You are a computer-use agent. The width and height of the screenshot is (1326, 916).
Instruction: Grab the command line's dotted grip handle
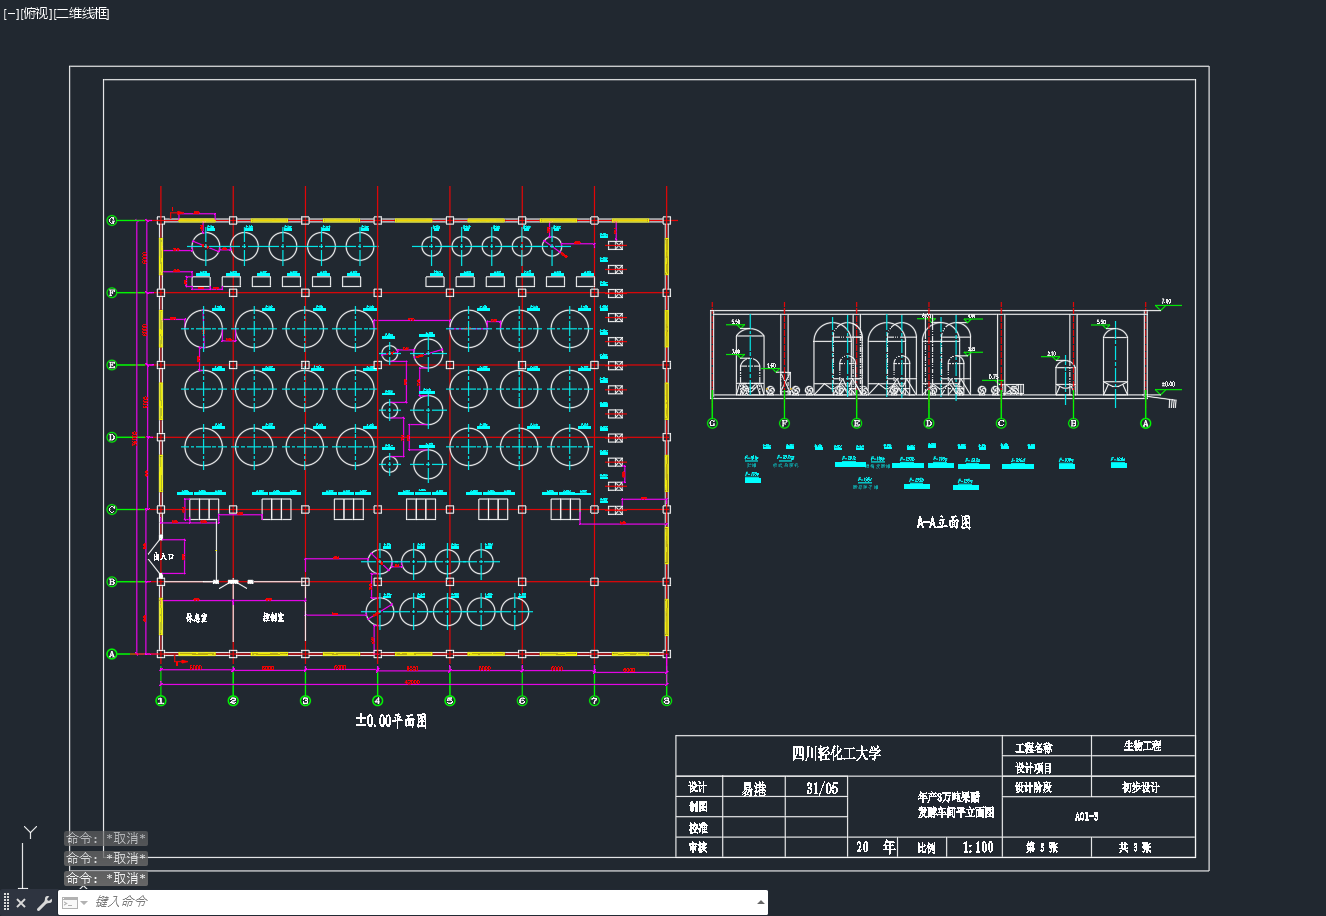pyautogui.click(x=6, y=903)
